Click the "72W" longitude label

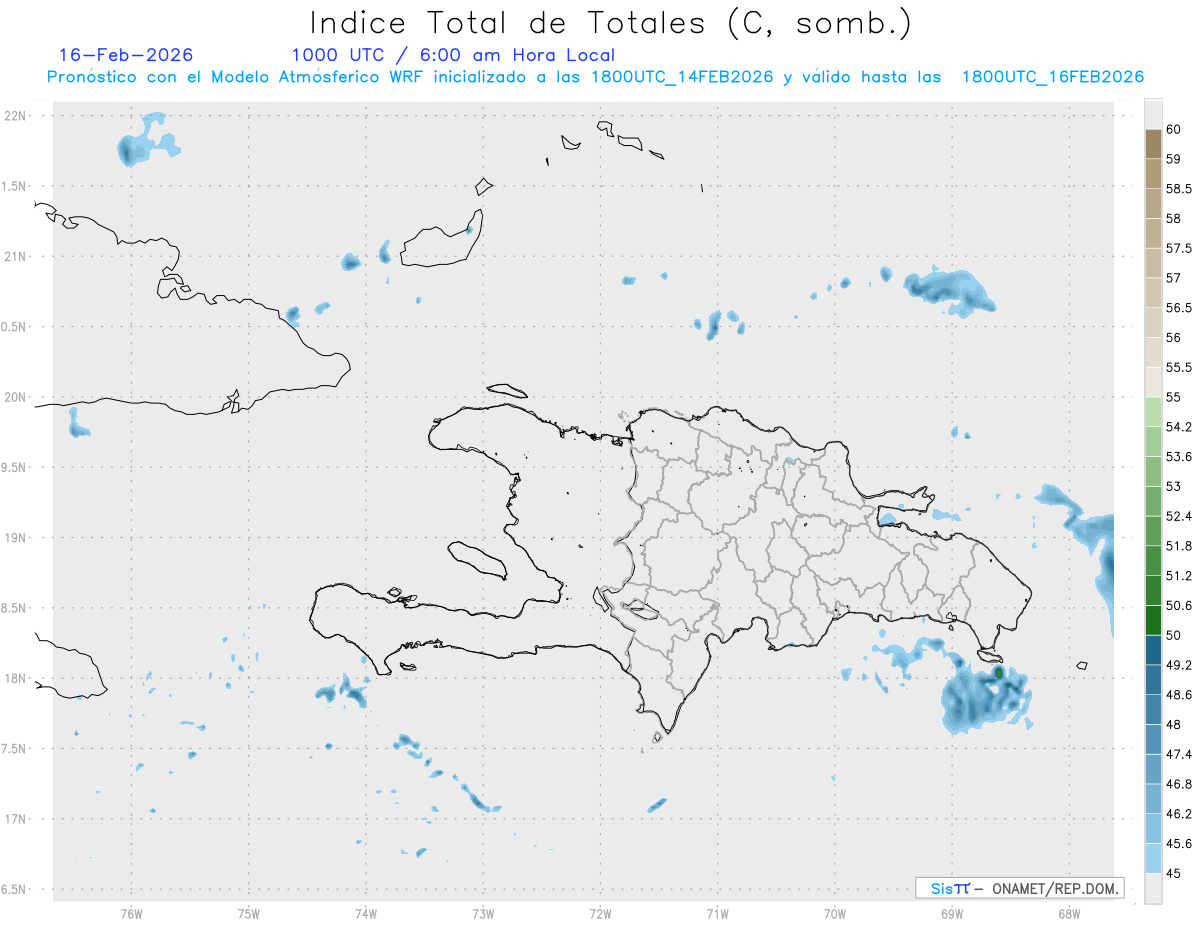[x=600, y=913]
